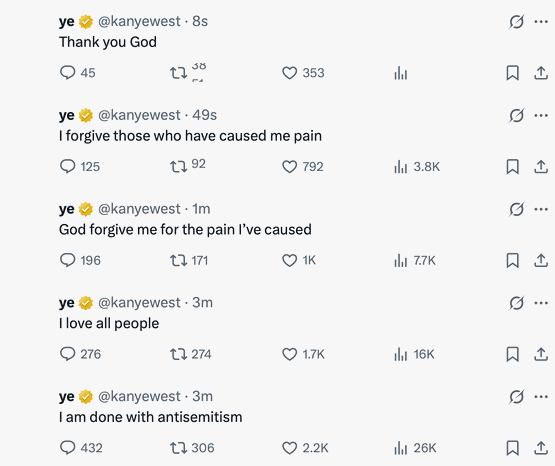Screen dimensions: 555x466
Task: Open Grok icon on "I love all people" tweet
Action: click(516, 303)
